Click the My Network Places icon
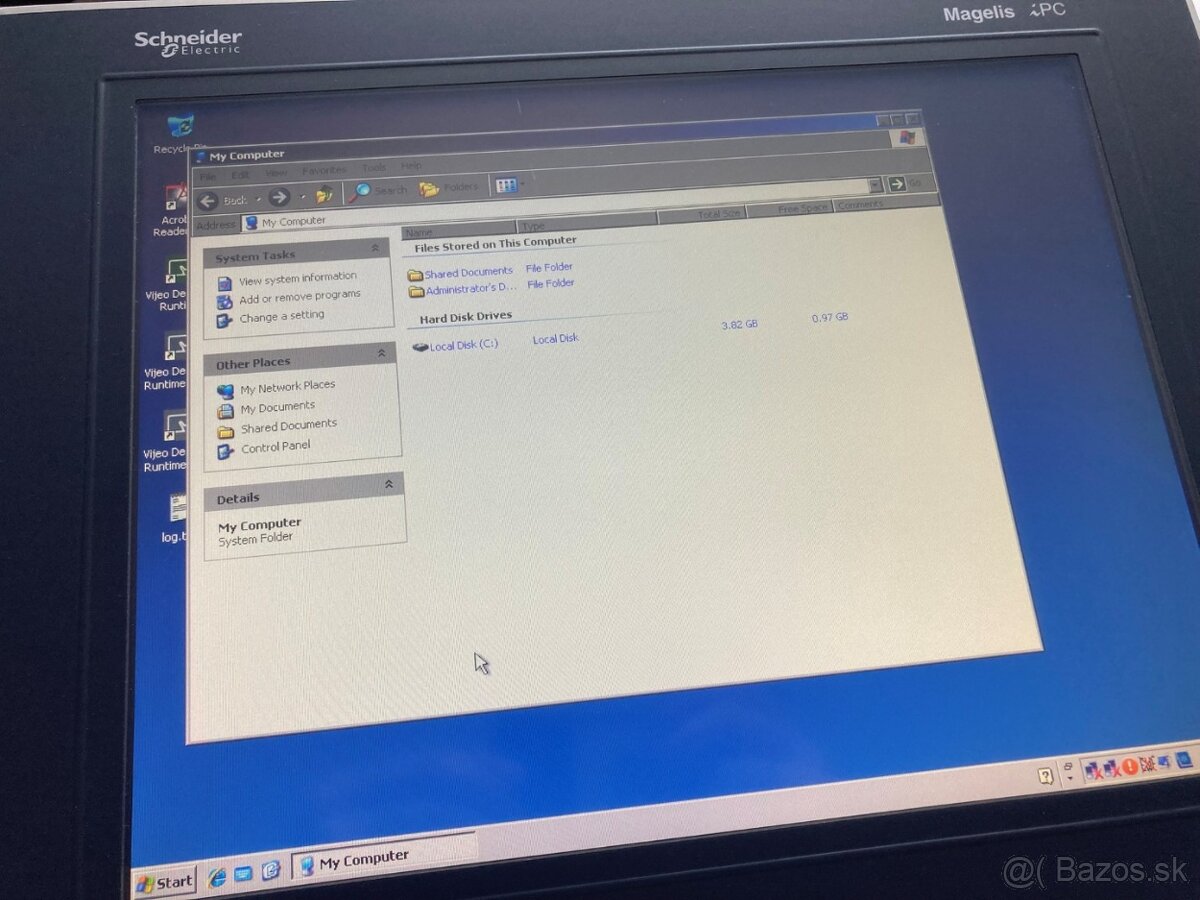Image resolution: width=1200 pixels, height=900 pixels. (226, 391)
